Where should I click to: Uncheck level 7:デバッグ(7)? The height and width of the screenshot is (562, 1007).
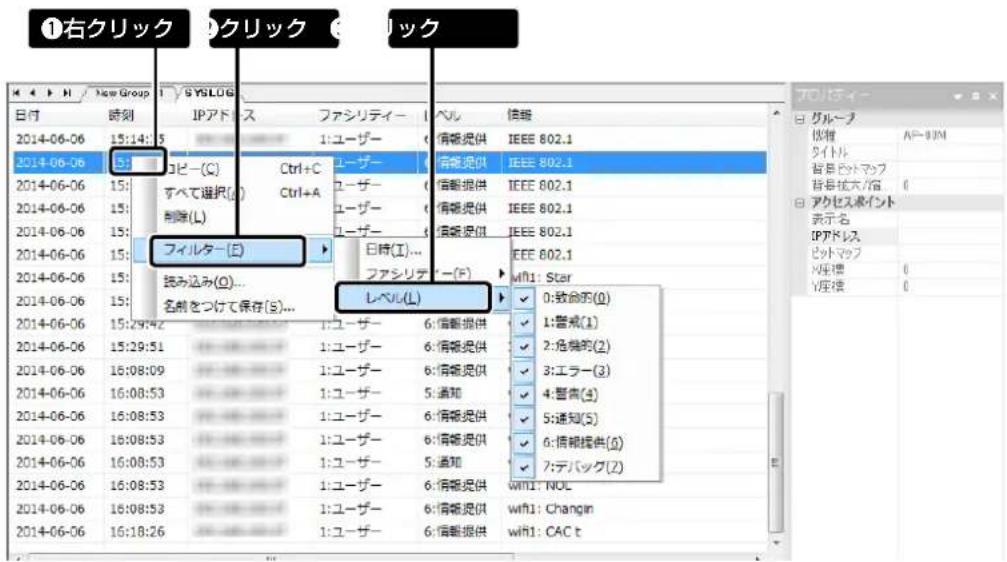pyautogui.click(x=525, y=467)
